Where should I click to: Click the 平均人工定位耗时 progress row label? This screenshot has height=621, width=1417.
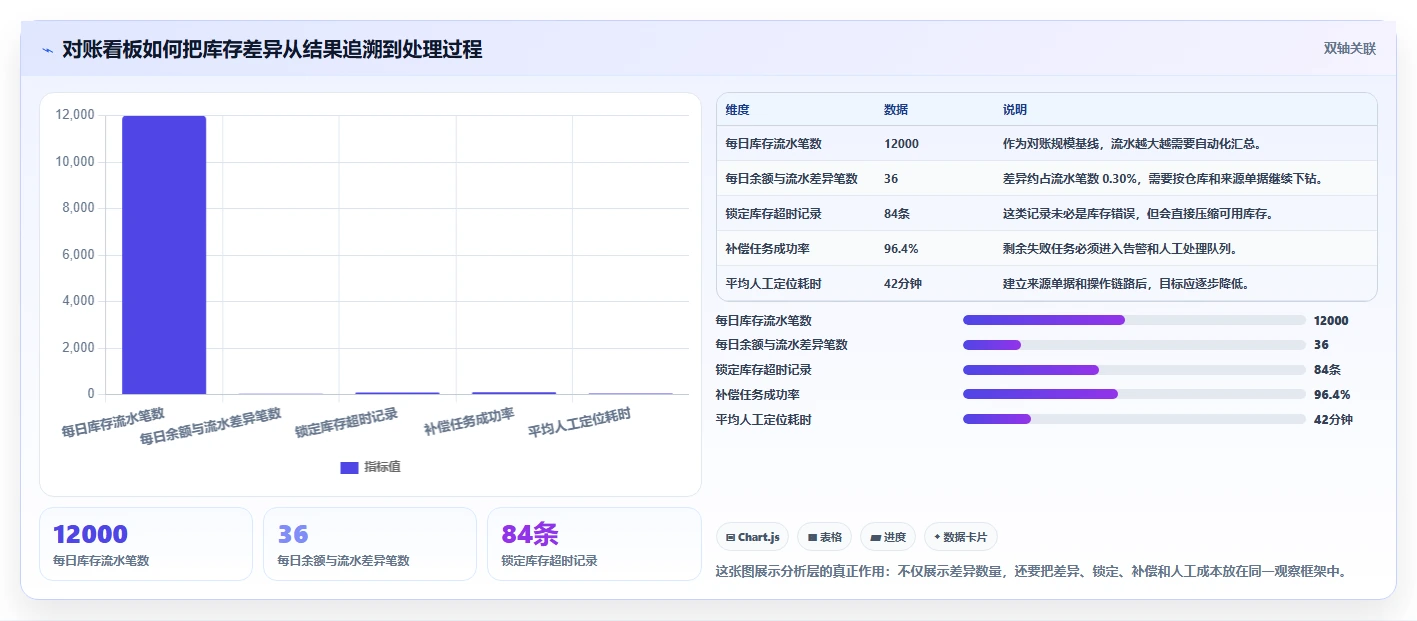pyautogui.click(x=764, y=420)
